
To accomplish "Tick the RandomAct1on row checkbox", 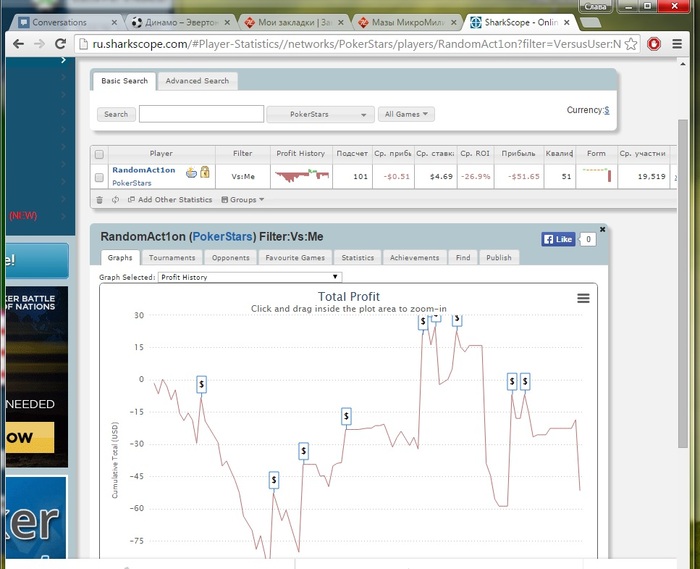I will pos(99,178).
